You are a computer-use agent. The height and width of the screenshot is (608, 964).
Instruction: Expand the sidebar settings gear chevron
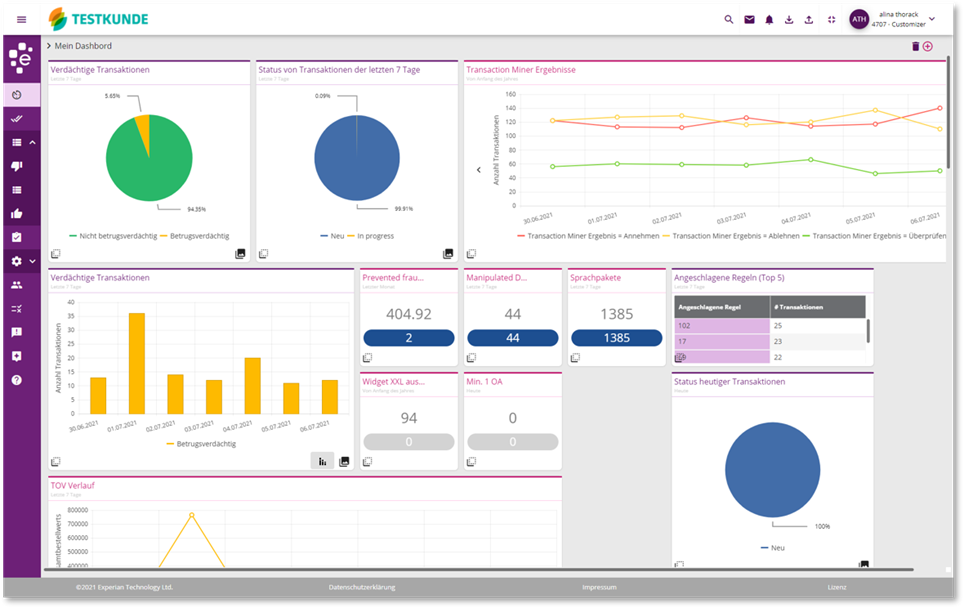pyautogui.click(x=33, y=261)
